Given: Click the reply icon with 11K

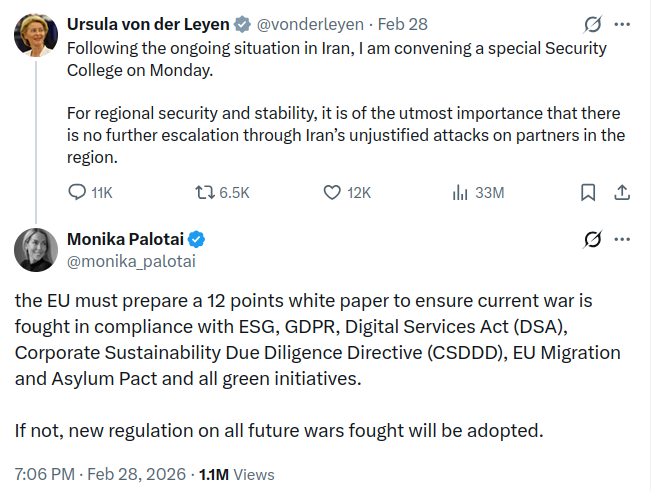Looking at the screenshot, I should coord(77,192).
